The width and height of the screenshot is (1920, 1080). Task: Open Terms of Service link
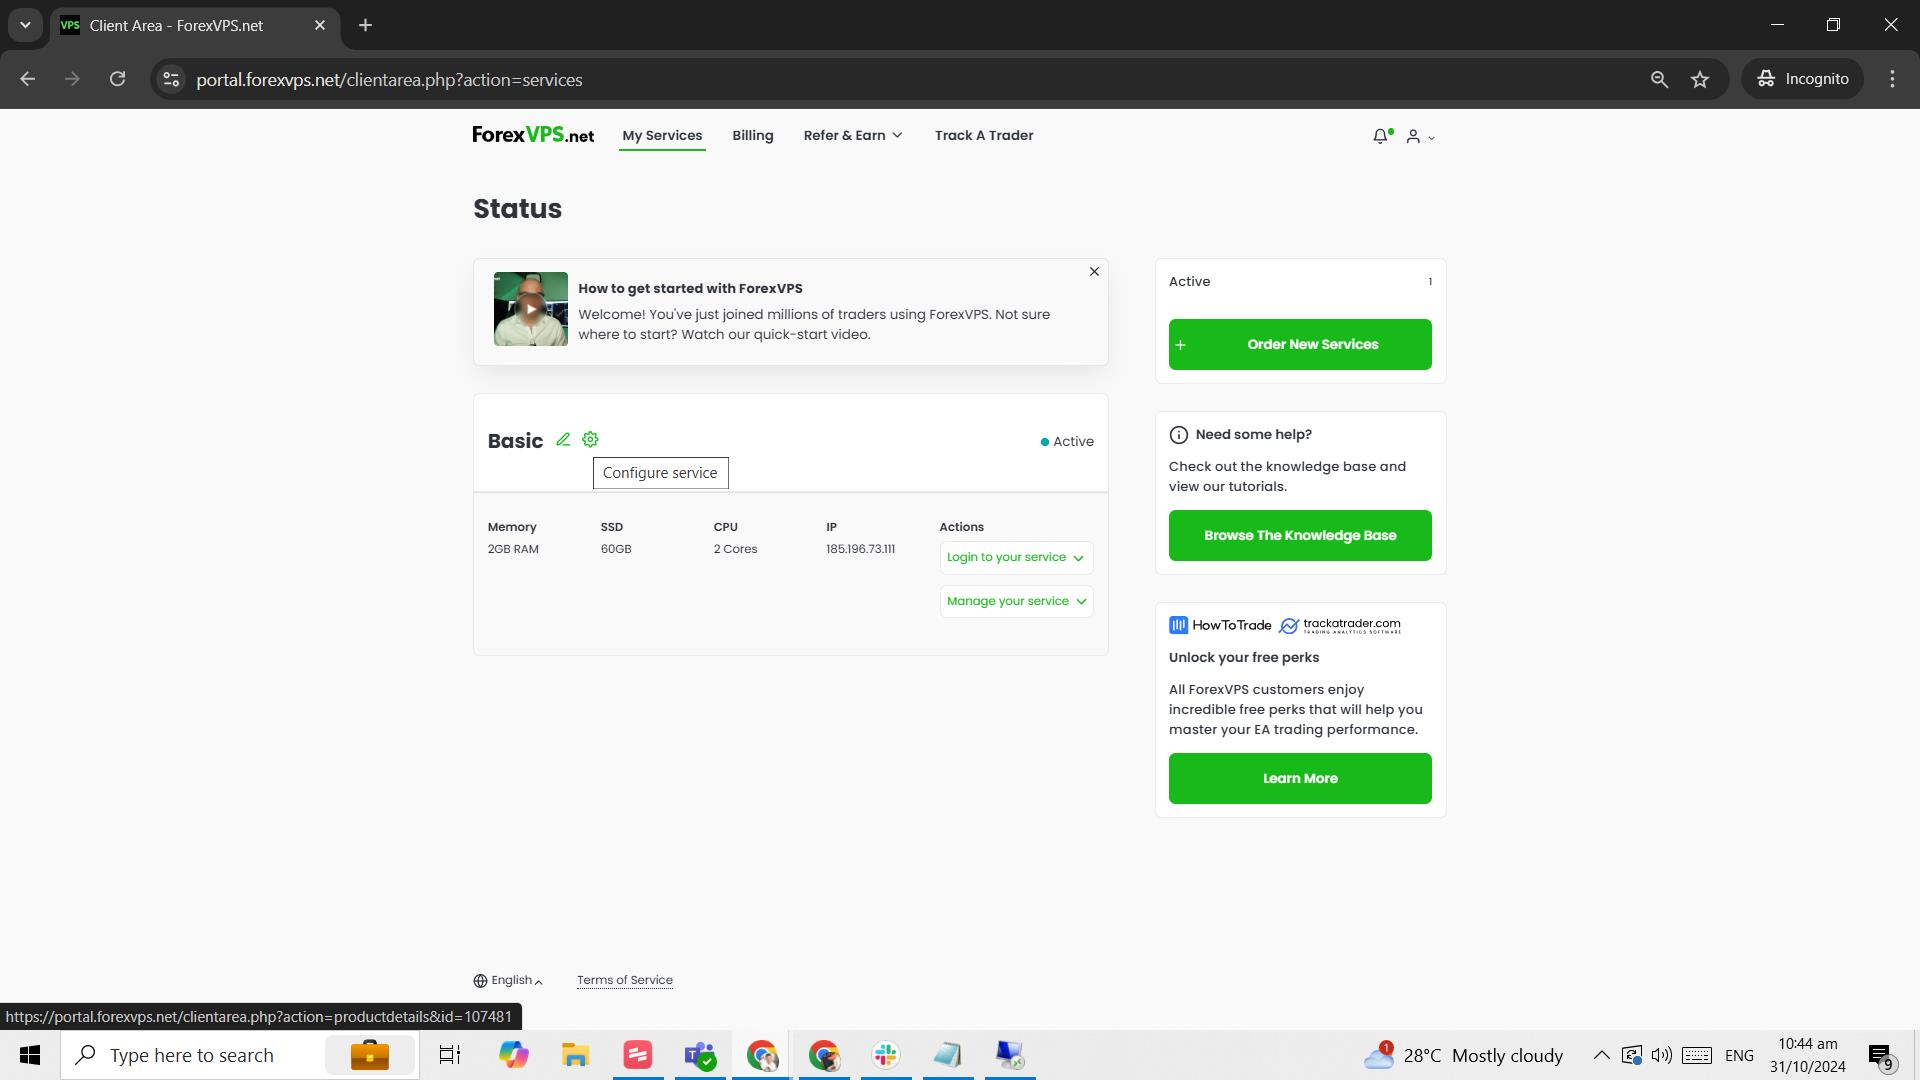[625, 981]
